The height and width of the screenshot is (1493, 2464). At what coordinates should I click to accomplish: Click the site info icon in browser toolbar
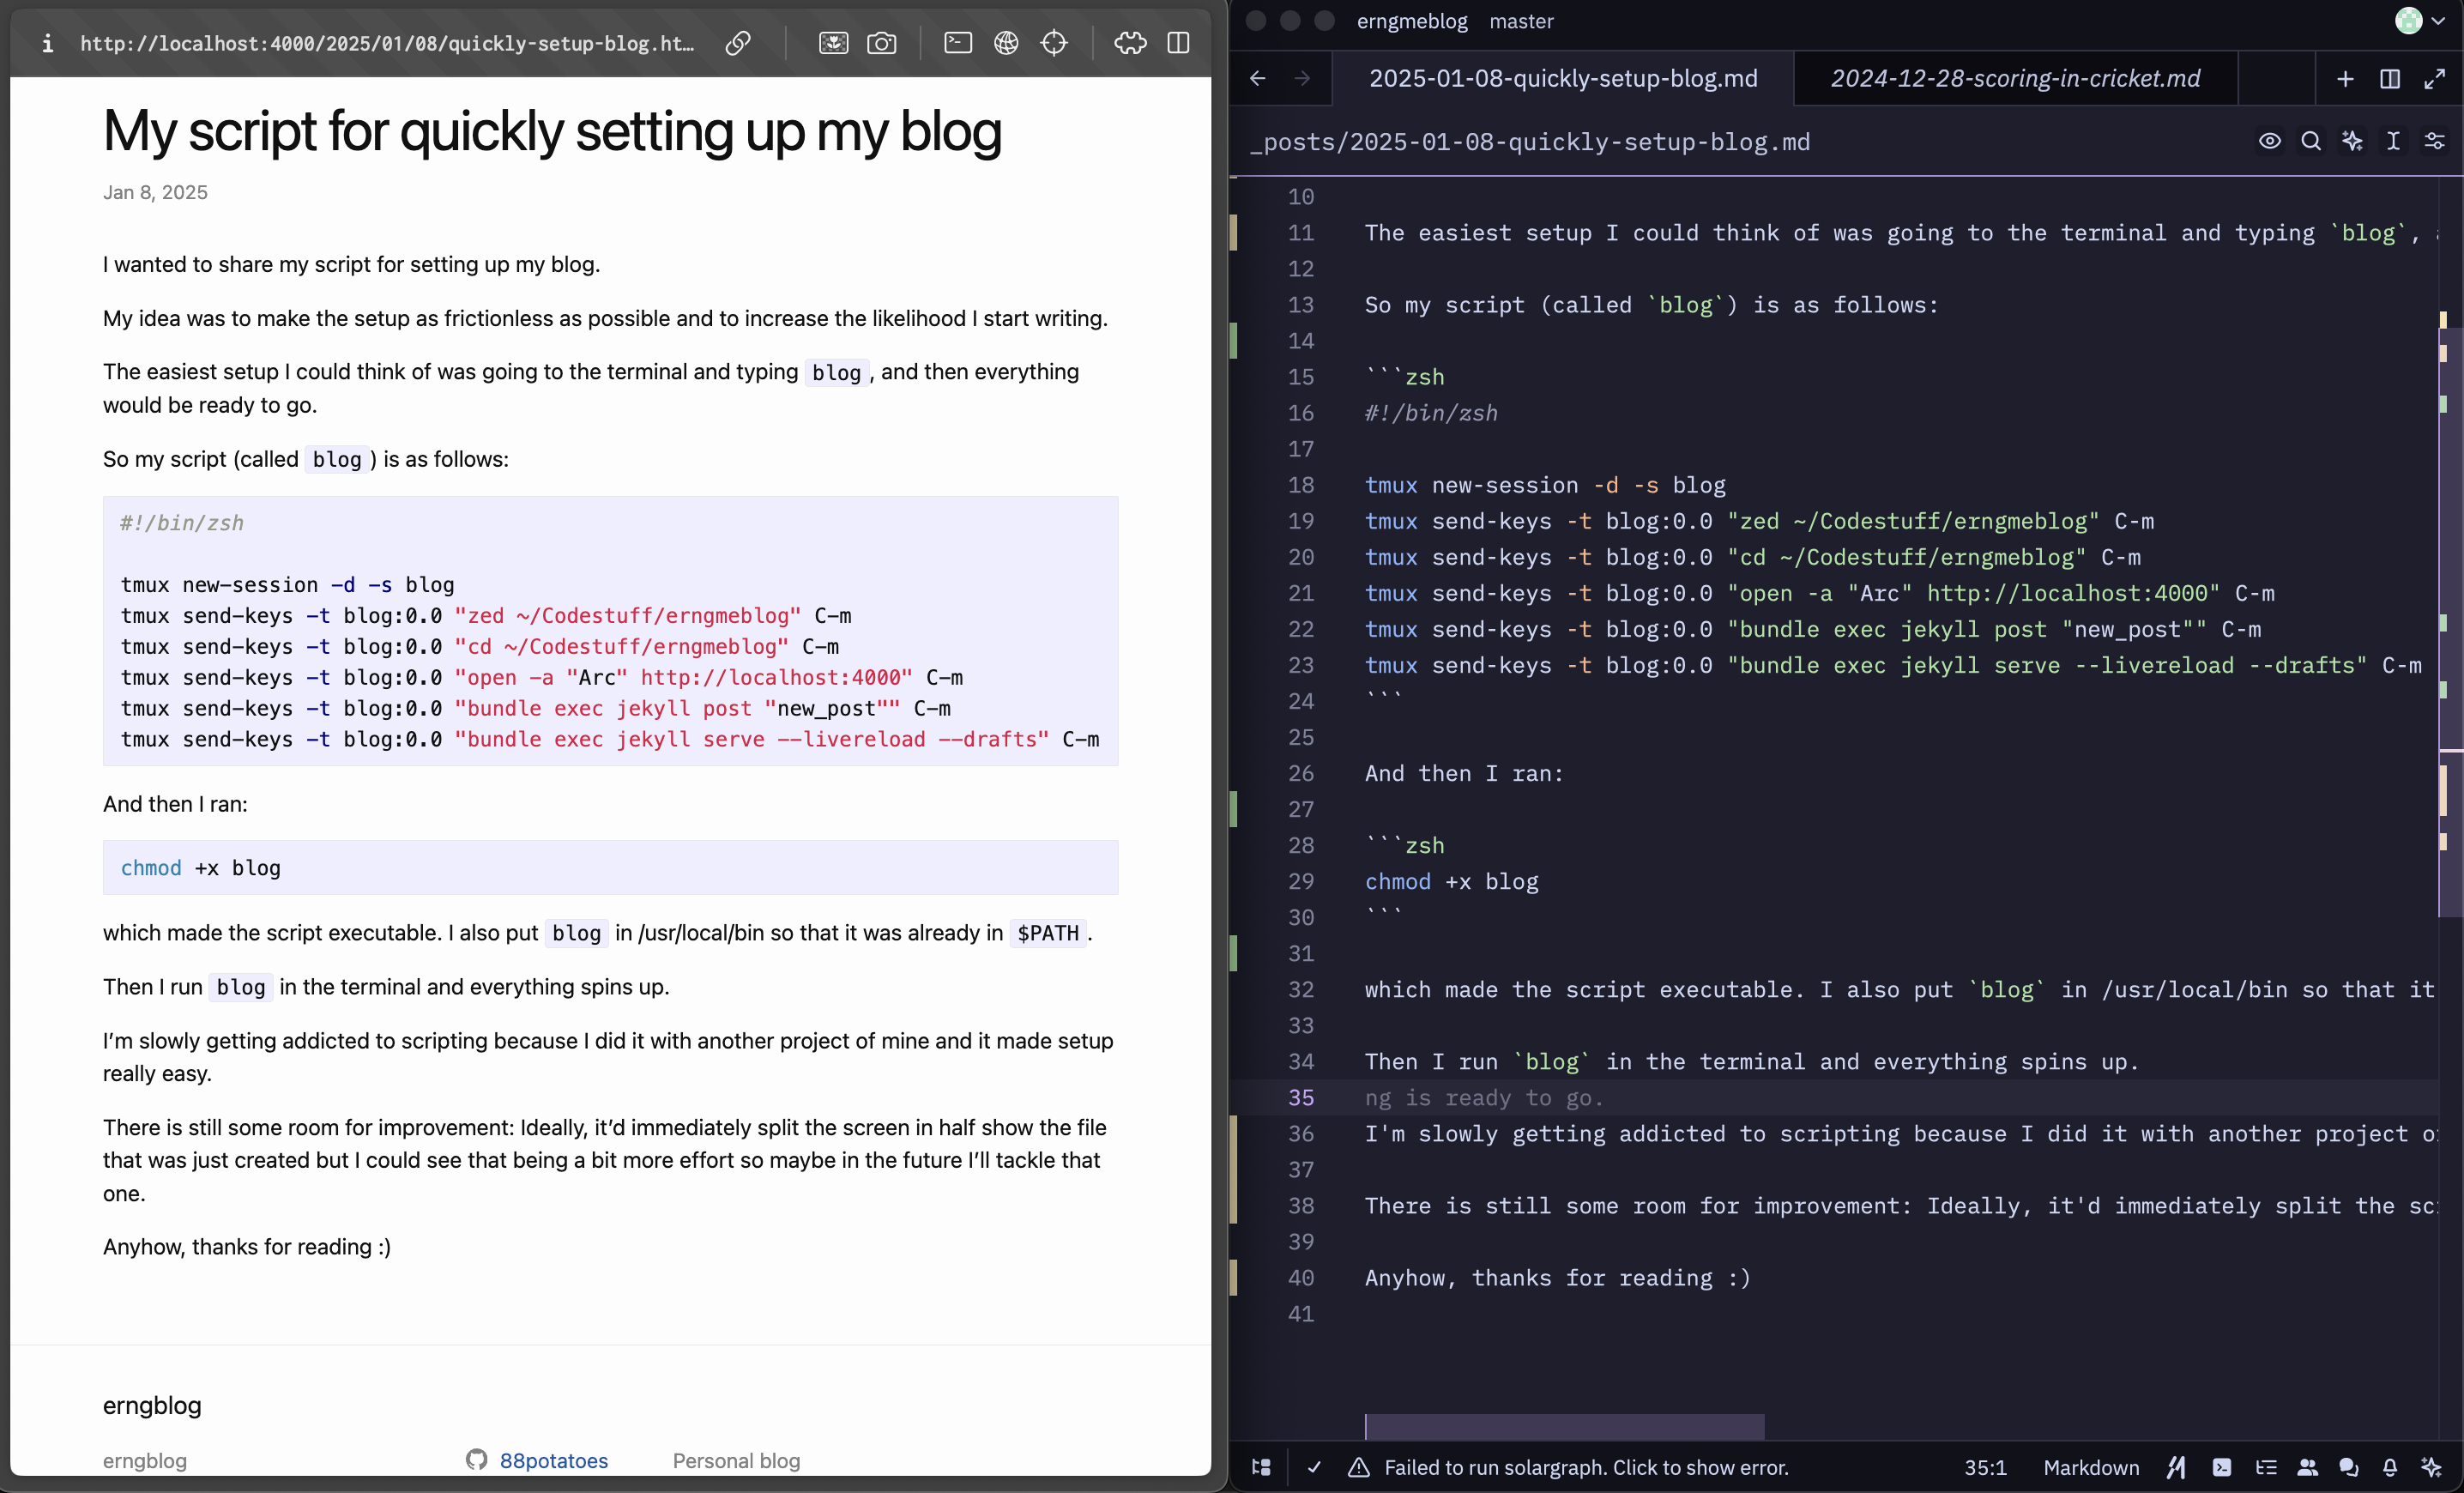(x=47, y=43)
